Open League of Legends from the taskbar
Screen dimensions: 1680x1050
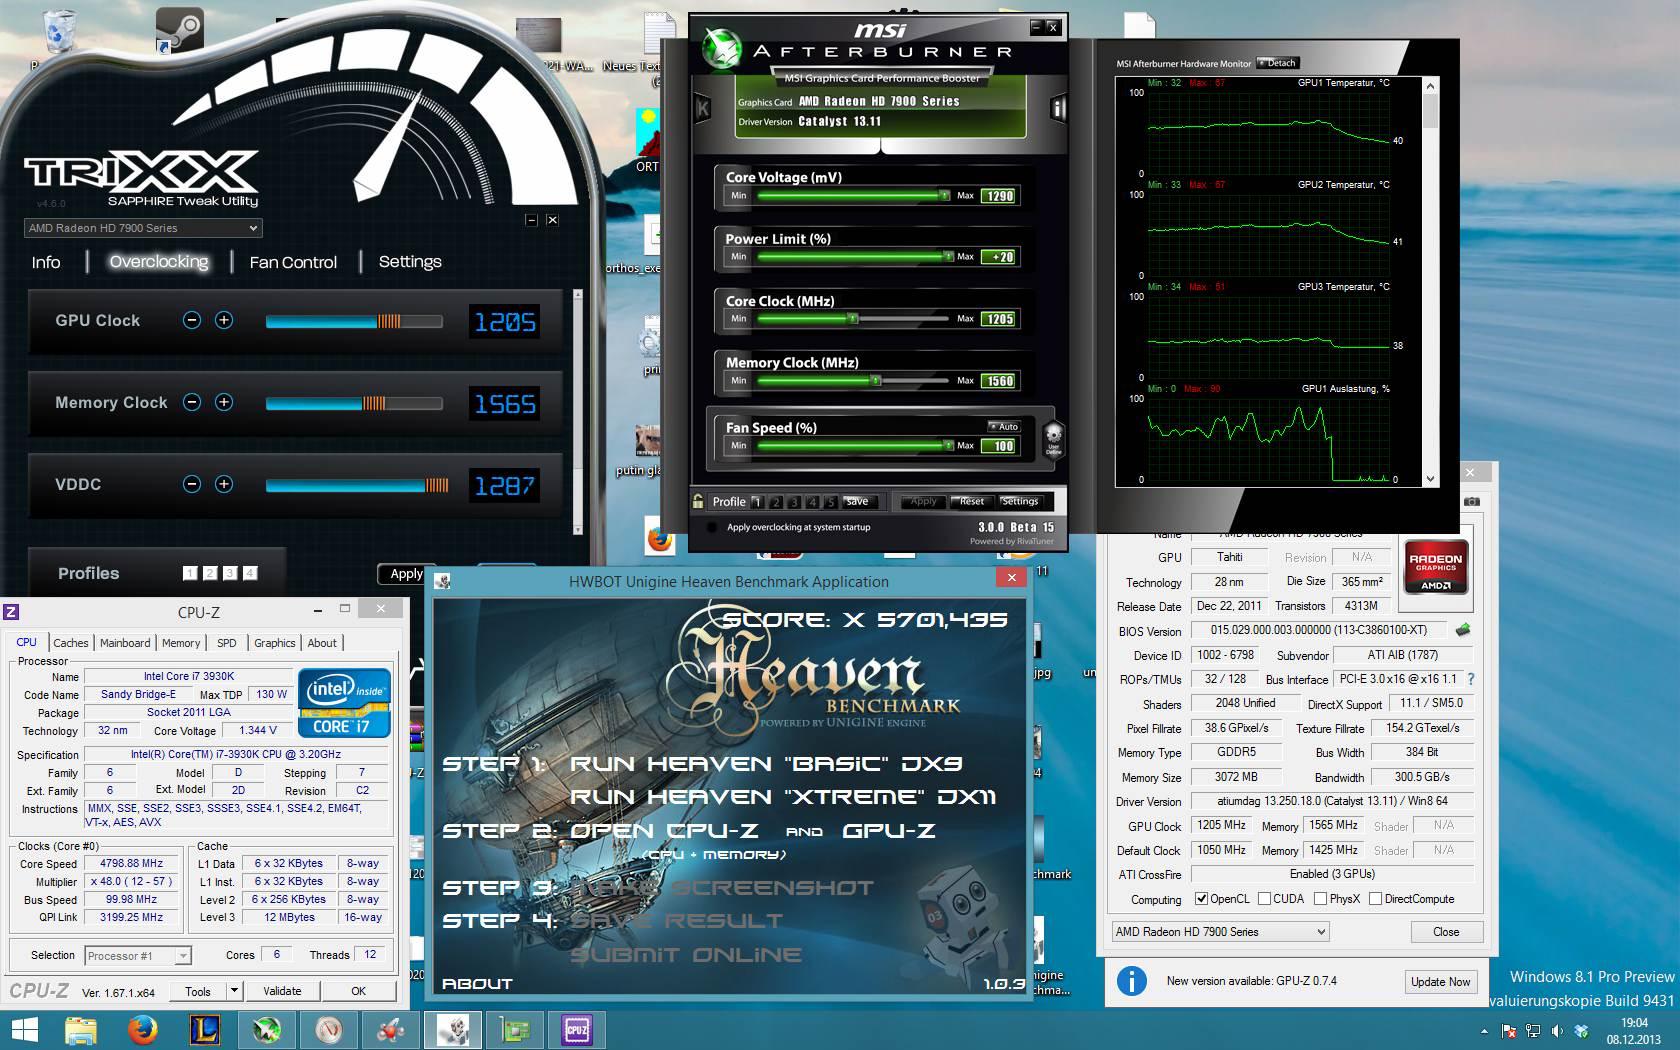(x=204, y=1029)
